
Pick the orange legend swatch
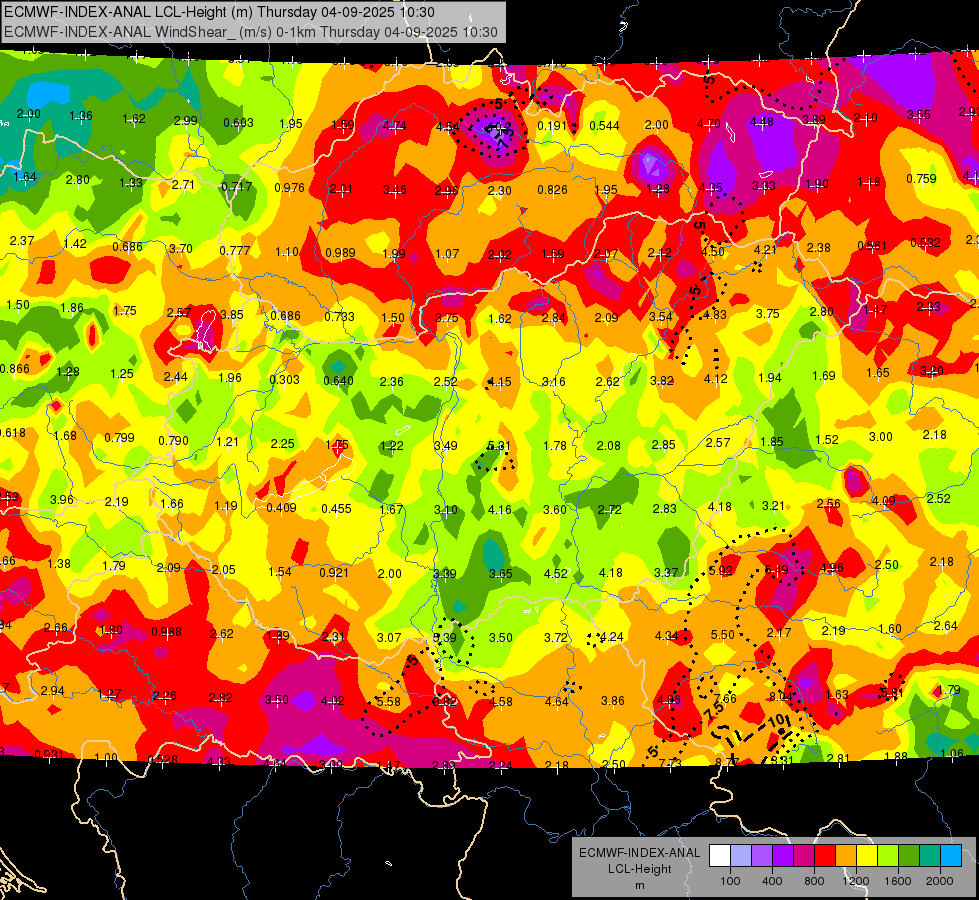pyautogui.click(x=846, y=855)
